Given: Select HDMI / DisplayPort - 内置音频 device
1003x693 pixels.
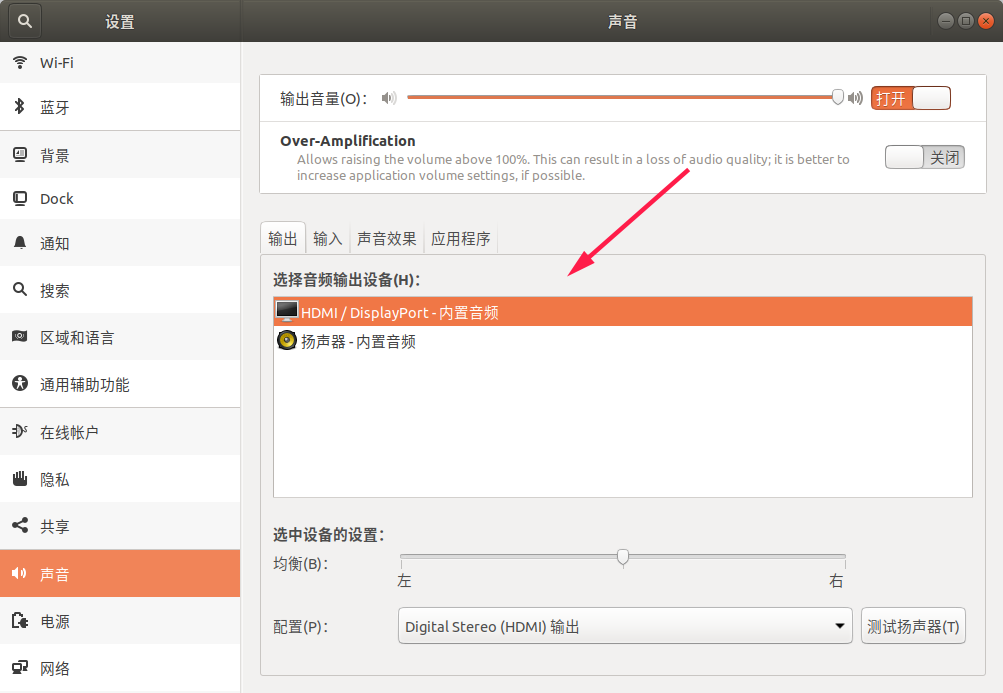Looking at the screenshot, I should (x=623, y=312).
